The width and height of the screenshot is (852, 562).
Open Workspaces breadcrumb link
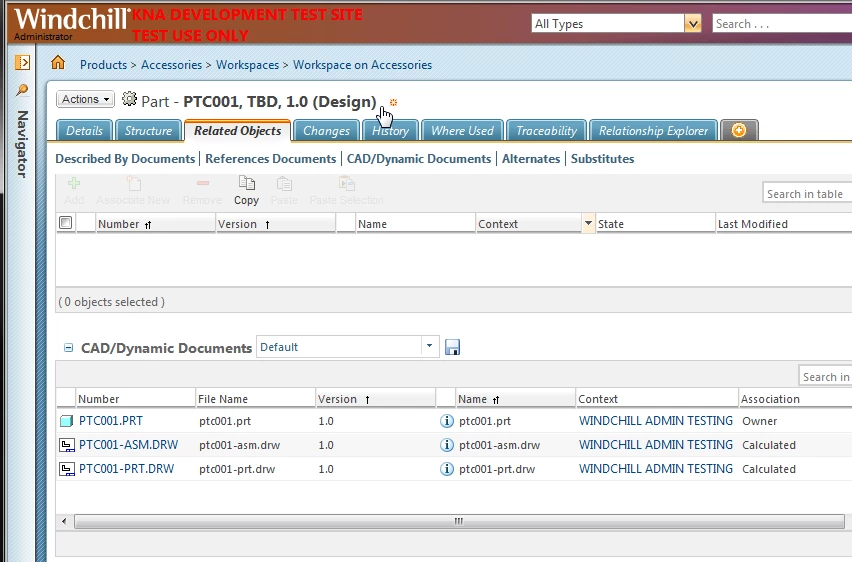(x=247, y=65)
